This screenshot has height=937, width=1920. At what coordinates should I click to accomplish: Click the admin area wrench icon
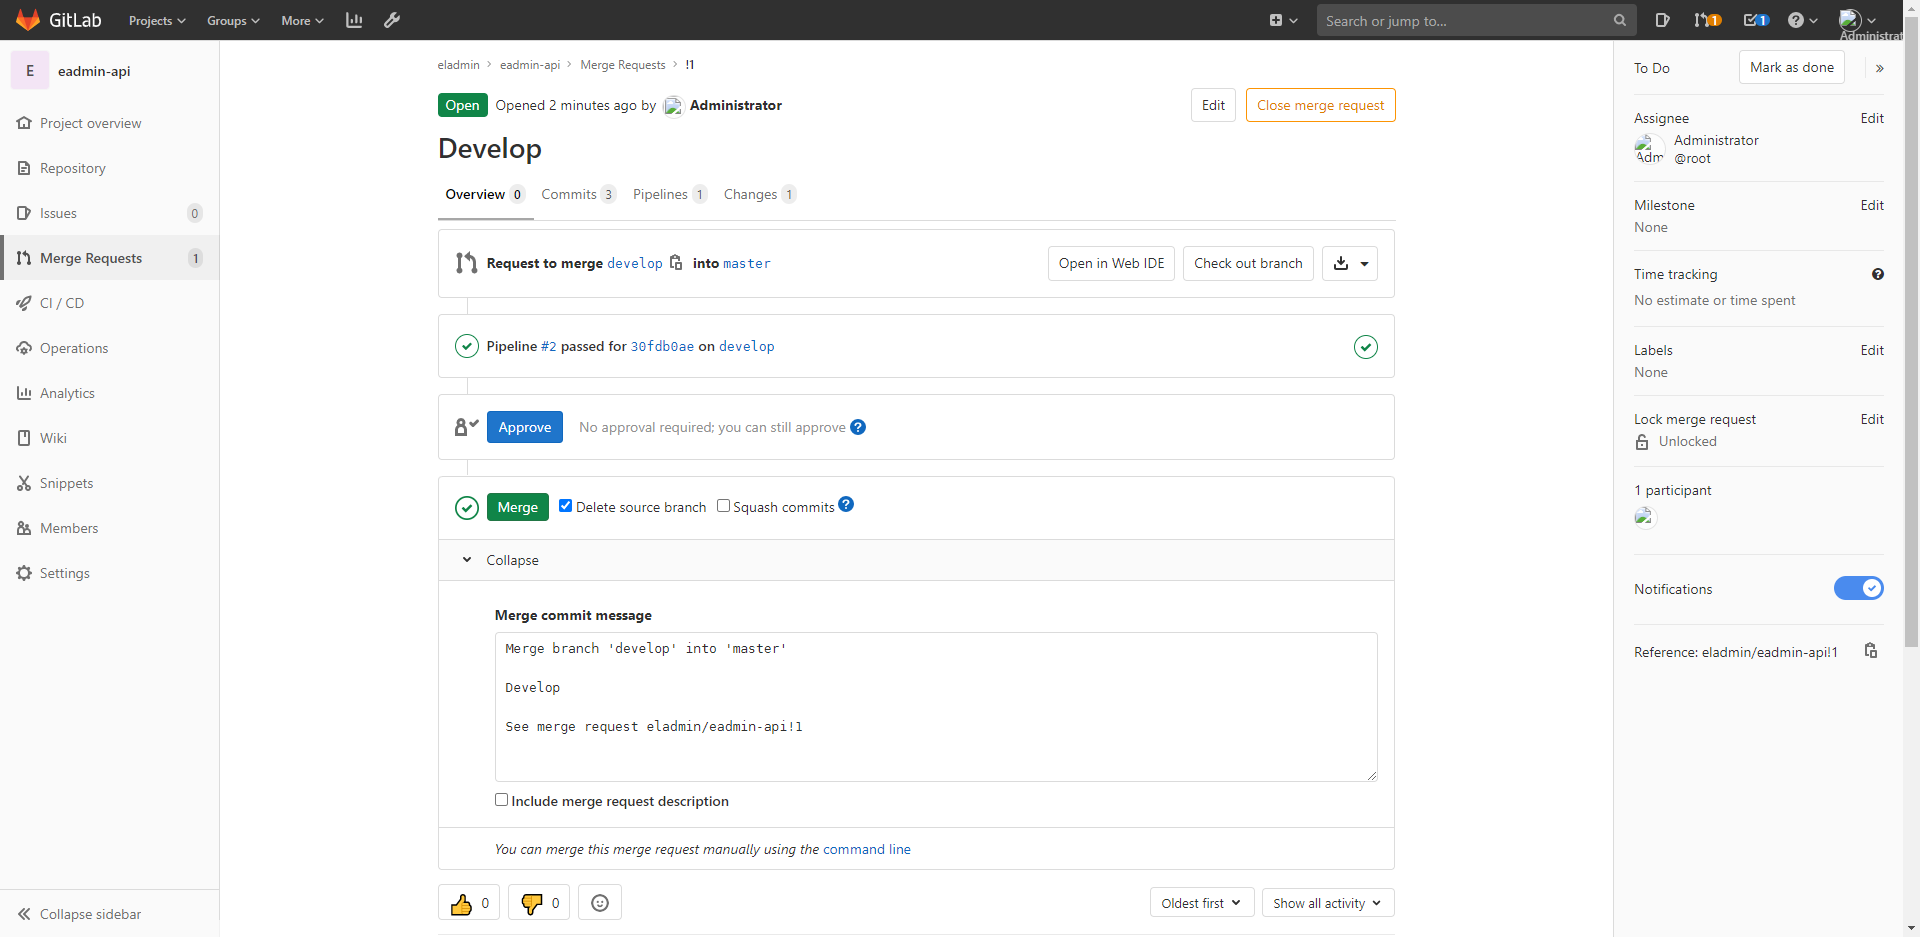click(392, 20)
